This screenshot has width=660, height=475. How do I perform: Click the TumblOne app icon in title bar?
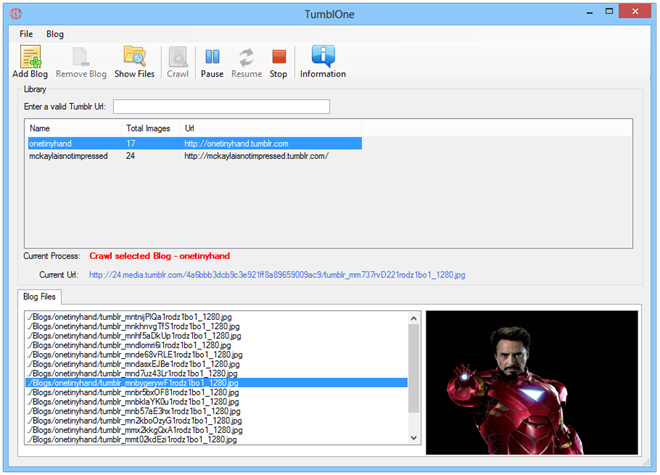(16, 14)
